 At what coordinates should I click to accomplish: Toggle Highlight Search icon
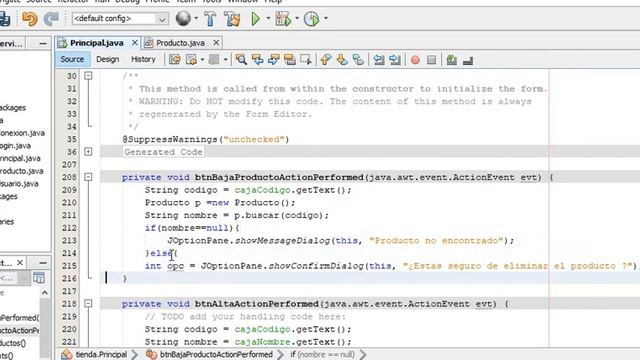(290, 60)
